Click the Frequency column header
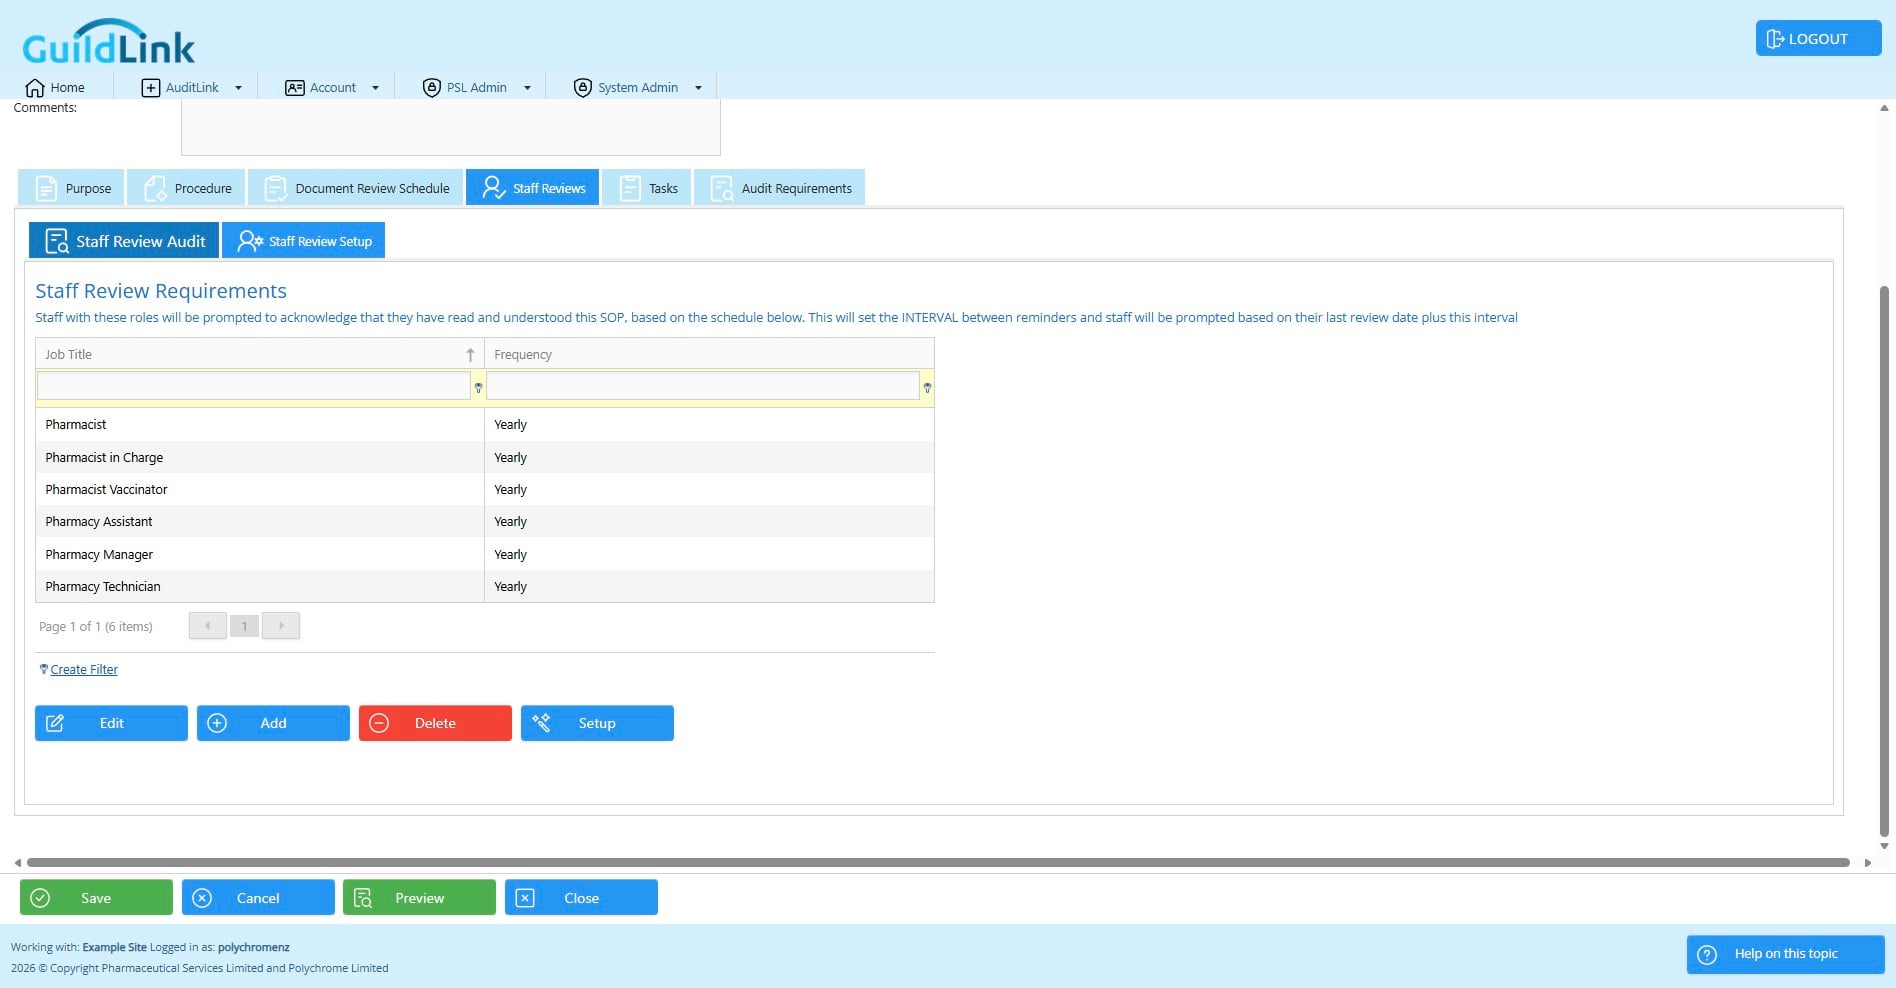 [x=709, y=354]
